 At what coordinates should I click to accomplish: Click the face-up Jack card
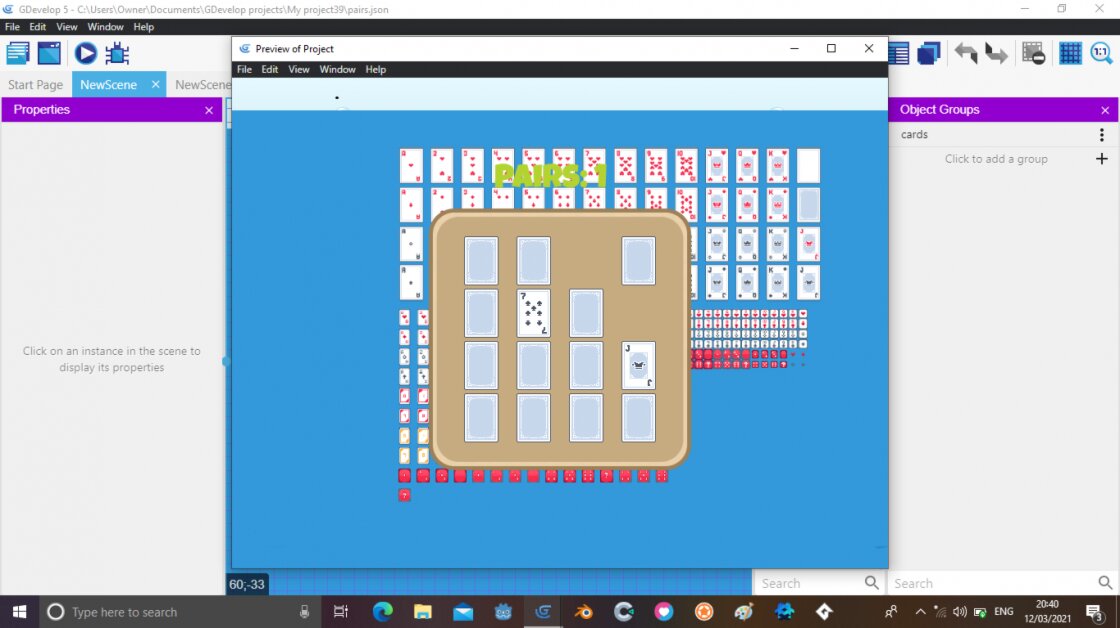[x=638, y=365]
